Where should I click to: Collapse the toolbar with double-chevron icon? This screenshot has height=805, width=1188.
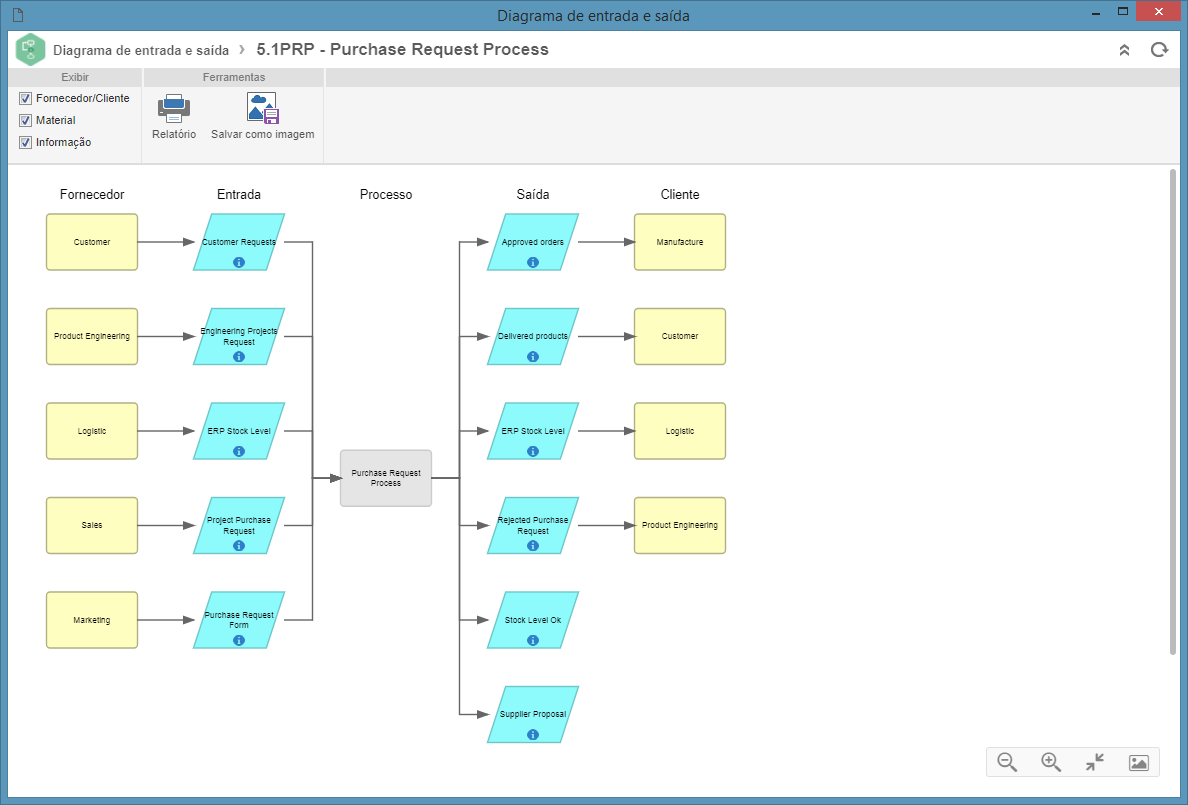[1124, 50]
